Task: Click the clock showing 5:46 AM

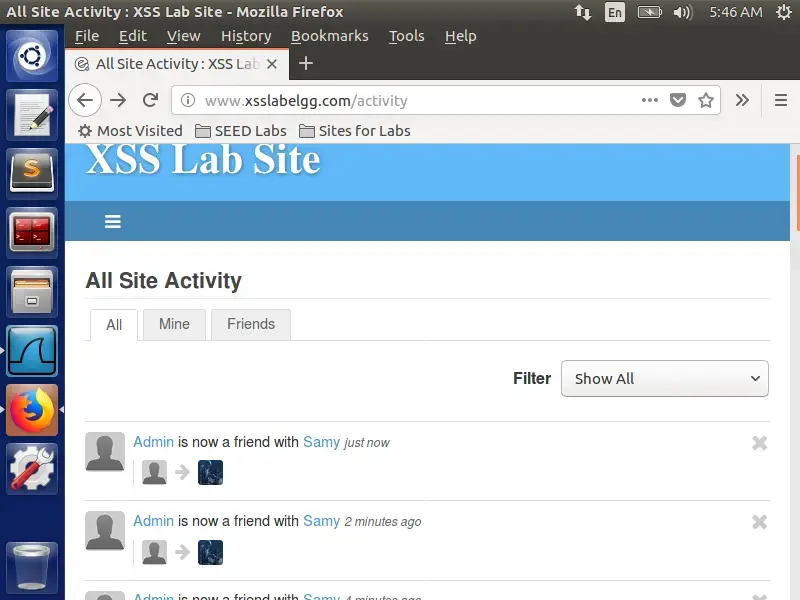Action: pyautogui.click(x=736, y=12)
